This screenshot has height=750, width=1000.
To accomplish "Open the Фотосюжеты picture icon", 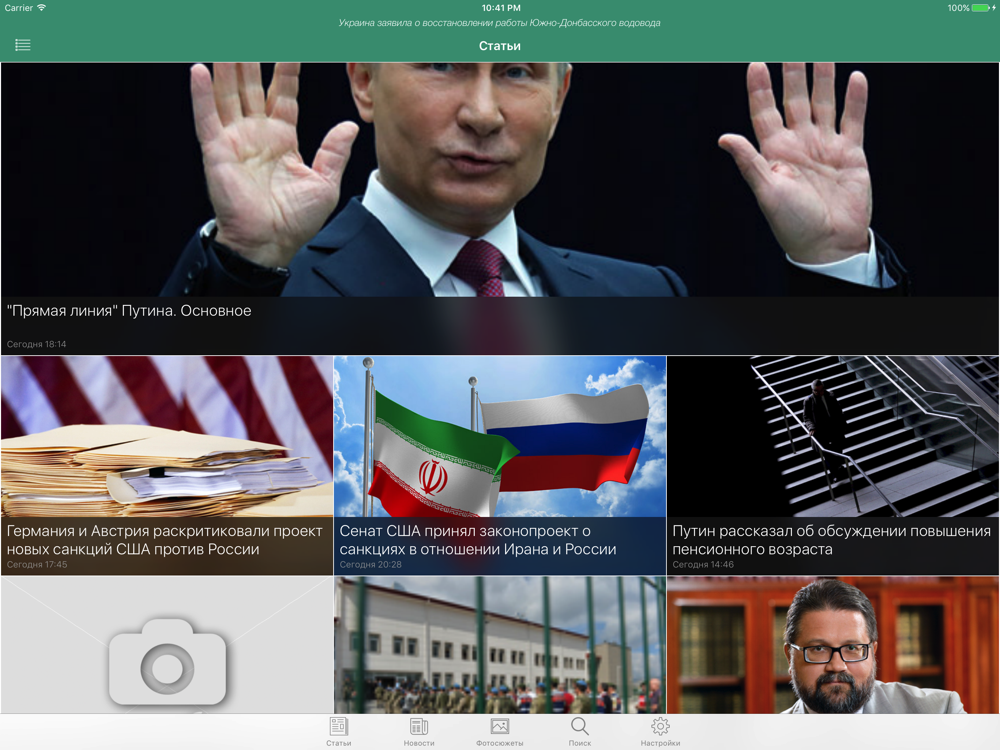I will (x=499, y=726).
